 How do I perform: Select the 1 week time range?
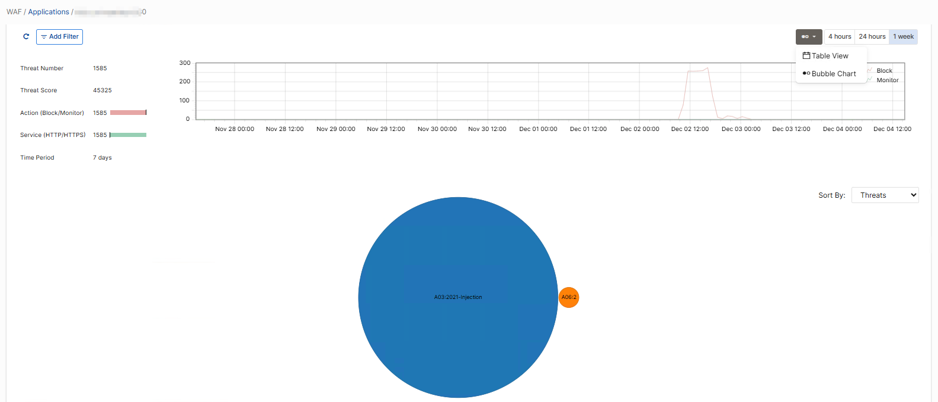click(903, 36)
